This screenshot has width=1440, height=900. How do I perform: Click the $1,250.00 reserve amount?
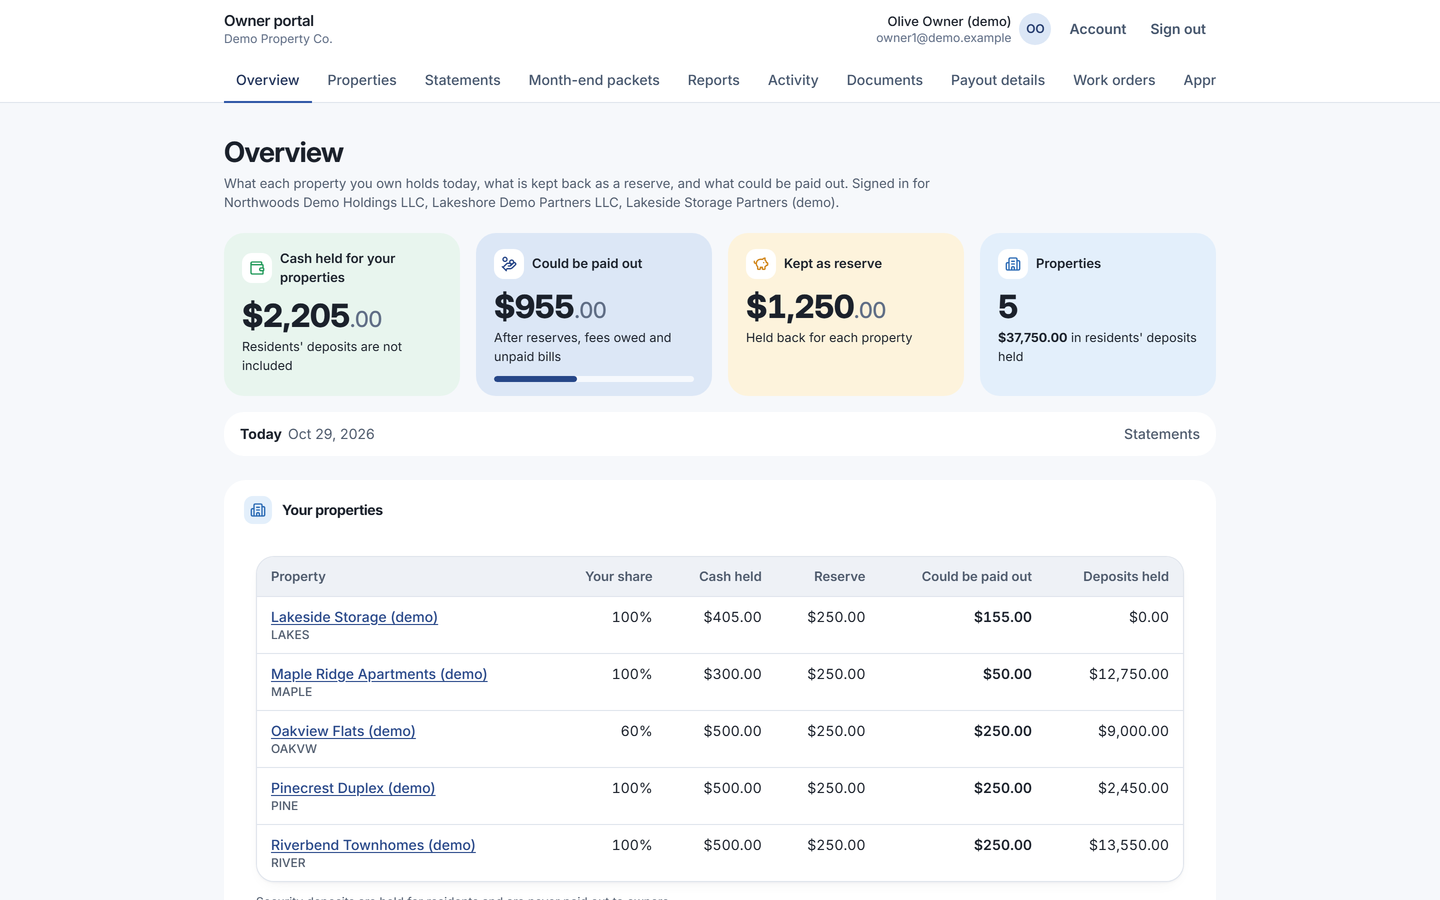pyautogui.click(x=816, y=307)
